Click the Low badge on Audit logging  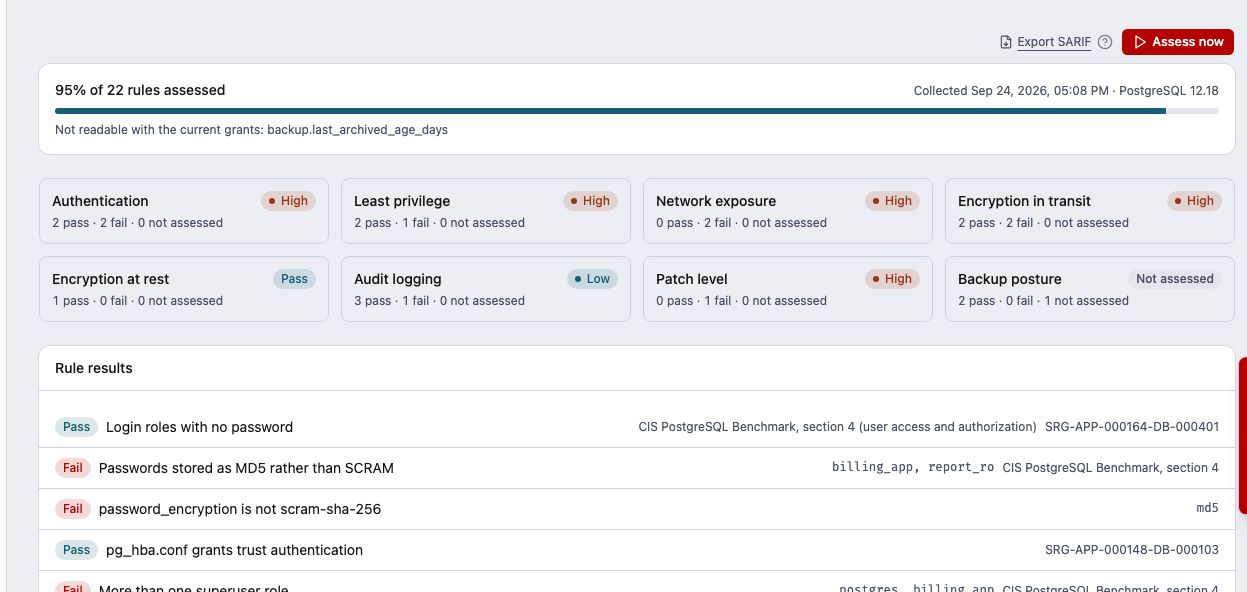[x=592, y=279]
